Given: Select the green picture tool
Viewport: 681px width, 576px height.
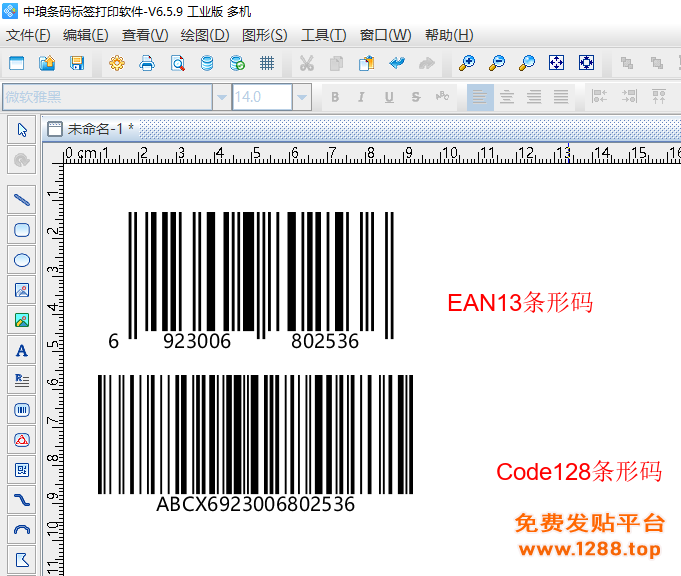Looking at the screenshot, I should point(22,320).
